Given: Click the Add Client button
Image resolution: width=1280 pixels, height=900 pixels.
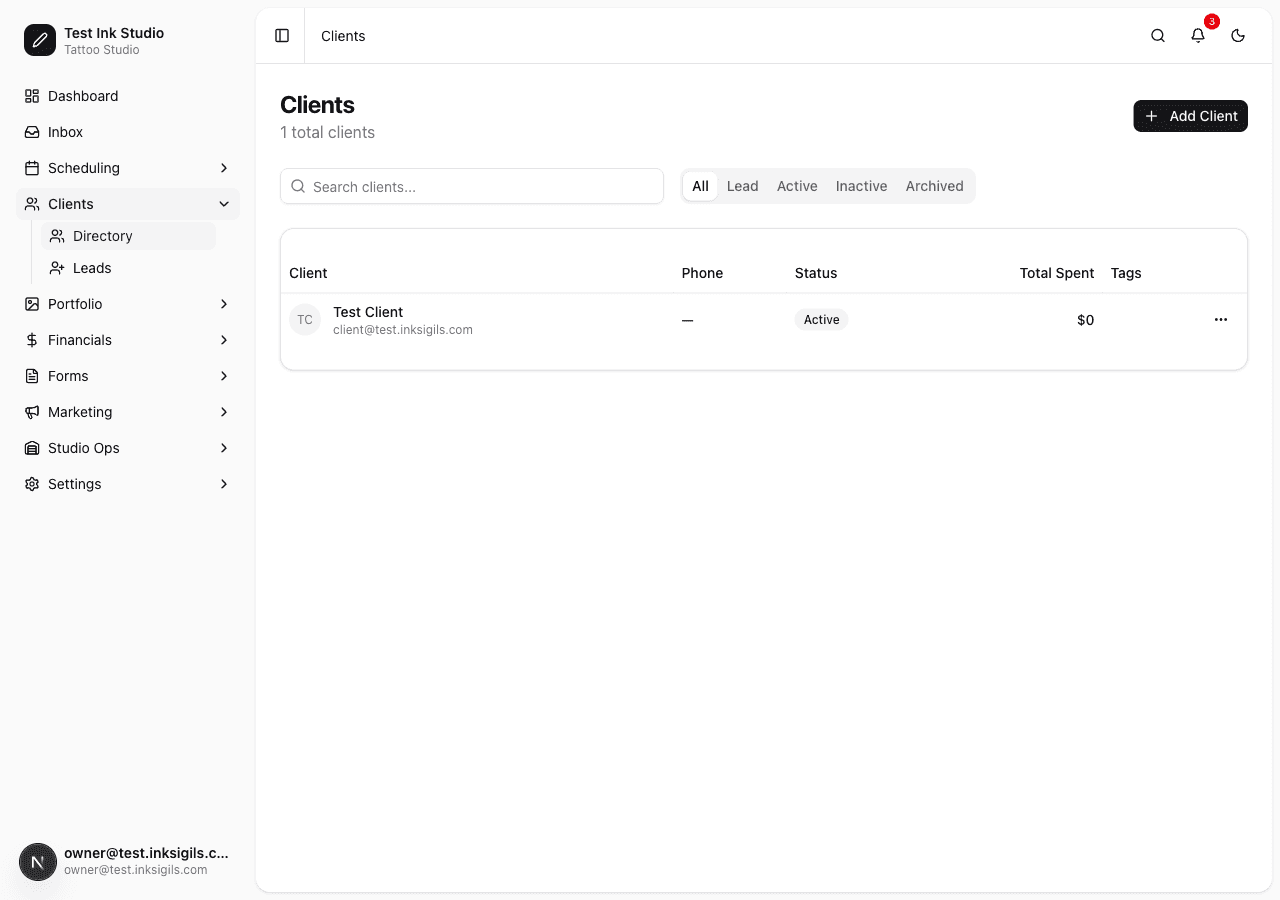Looking at the screenshot, I should point(1190,115).
